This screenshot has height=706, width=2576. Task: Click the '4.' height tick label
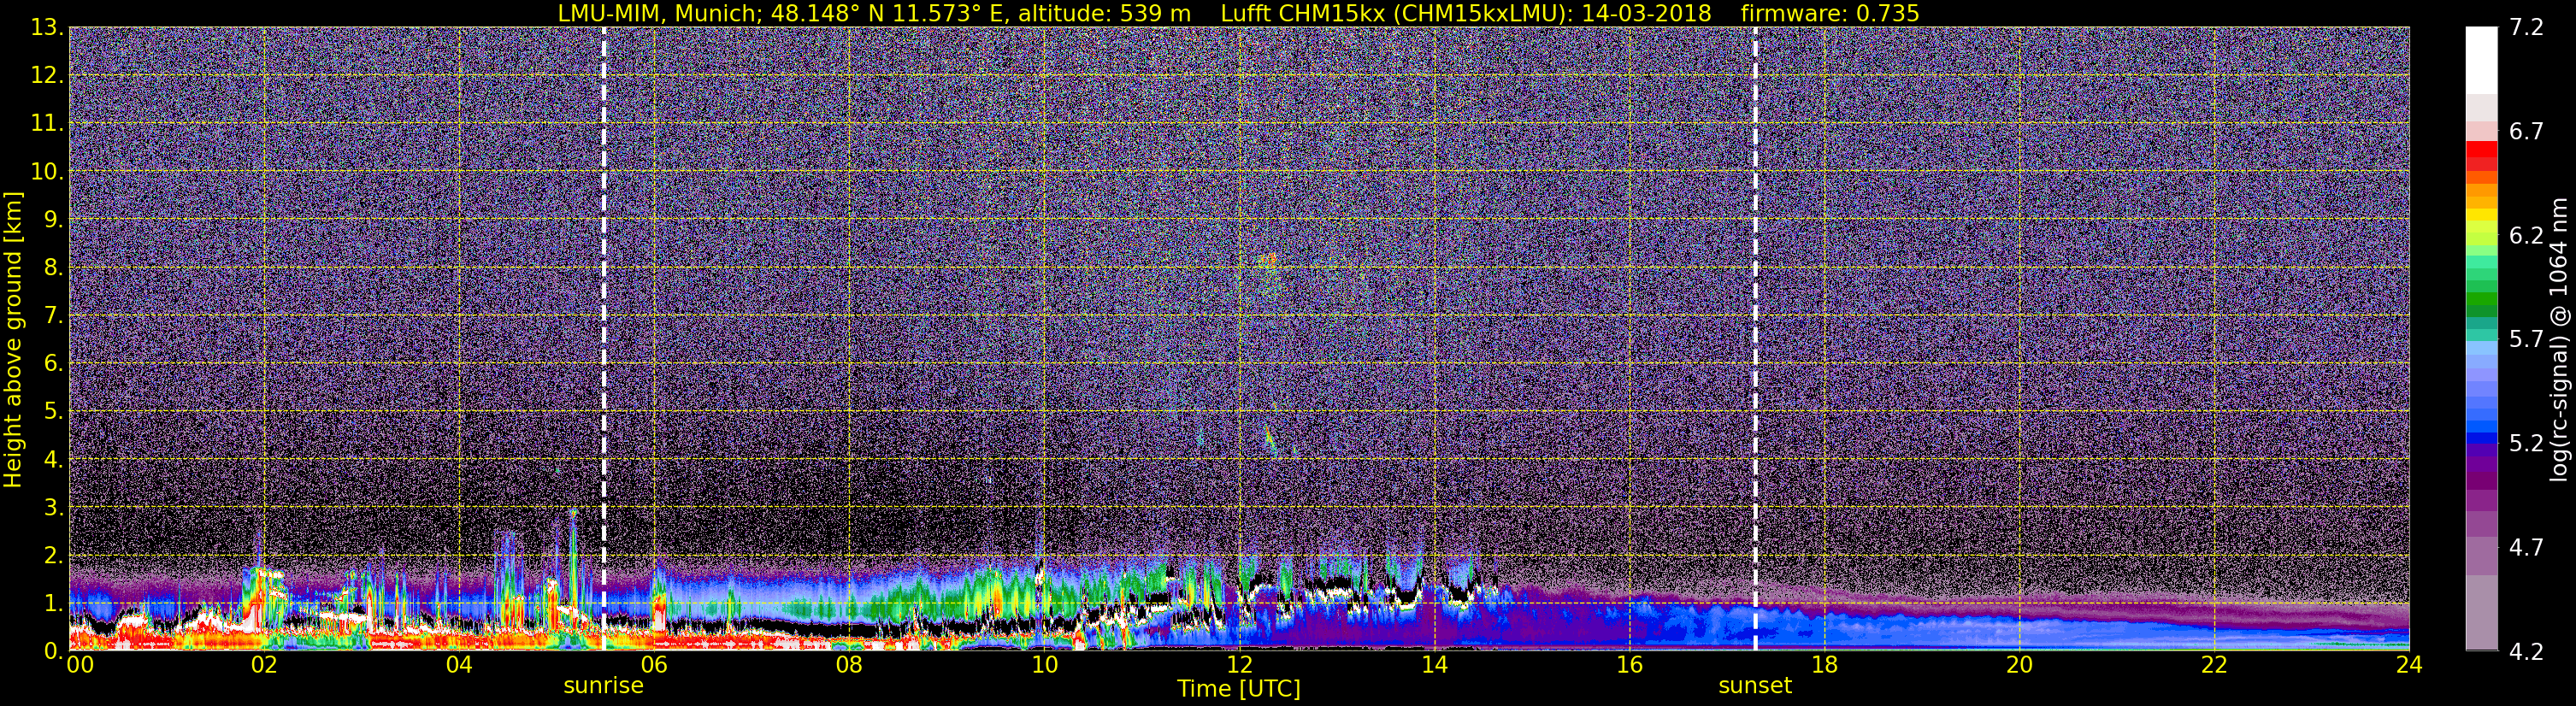tap(54, 460)
